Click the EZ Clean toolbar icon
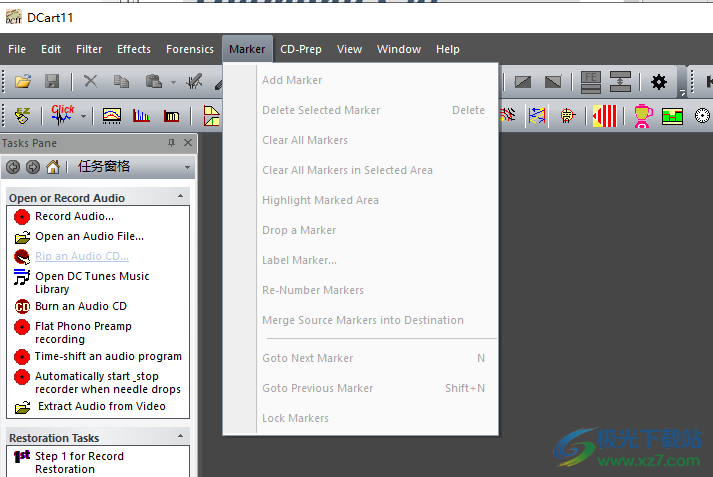 coord(22,116)
